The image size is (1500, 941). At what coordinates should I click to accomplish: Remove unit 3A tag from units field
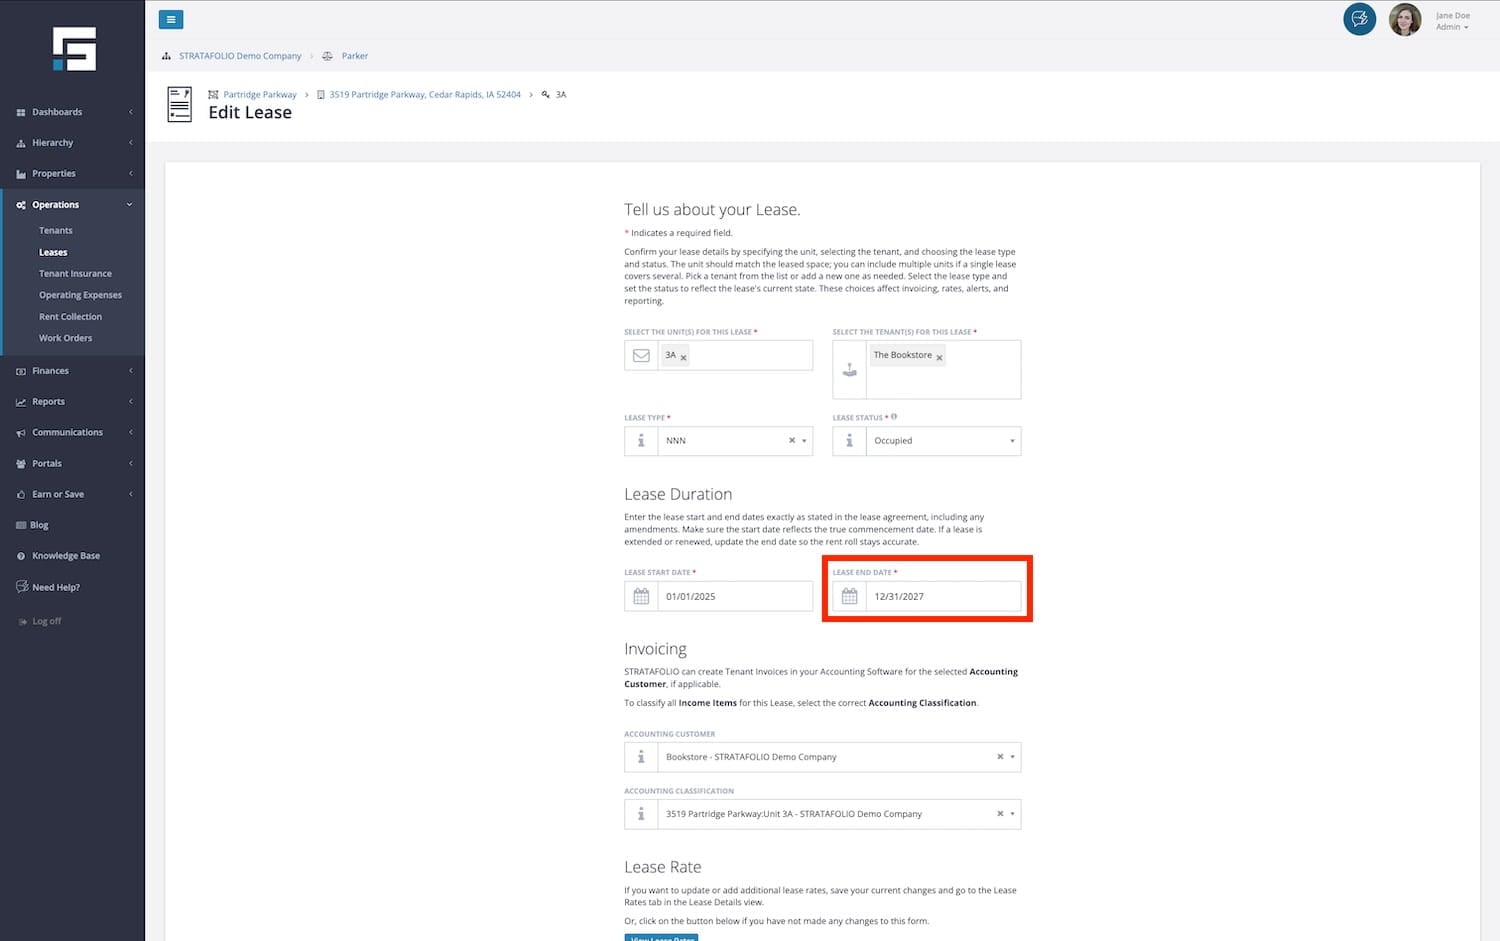click(684, 357)
